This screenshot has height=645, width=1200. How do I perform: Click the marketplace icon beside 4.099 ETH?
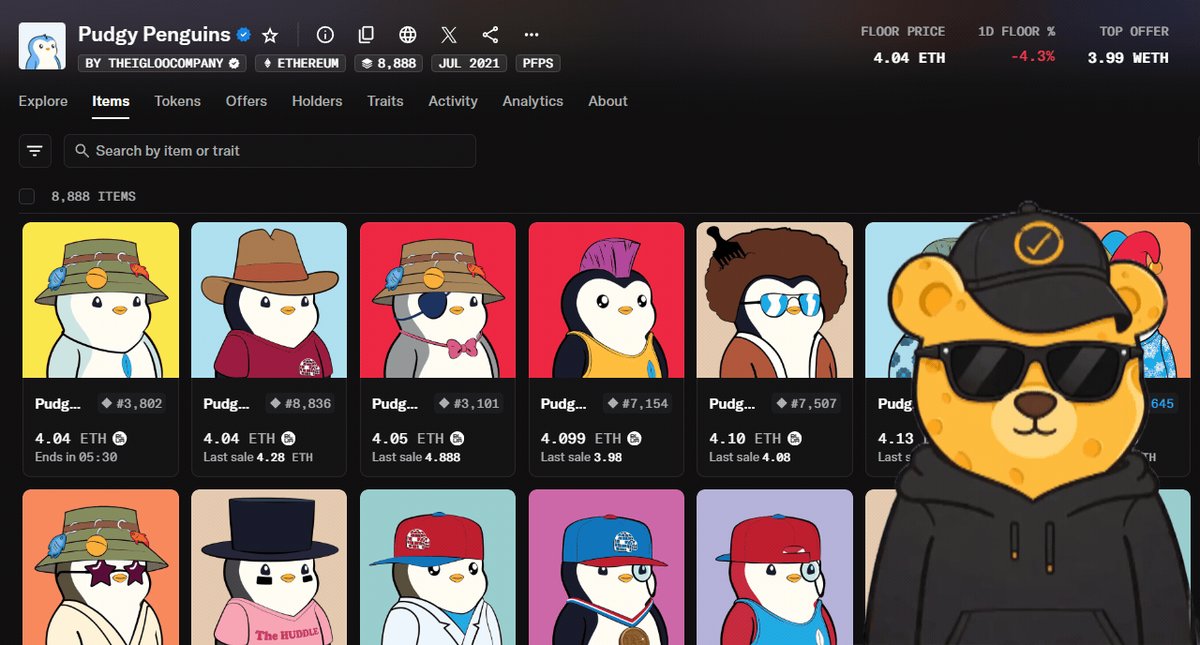coord(634,438)
